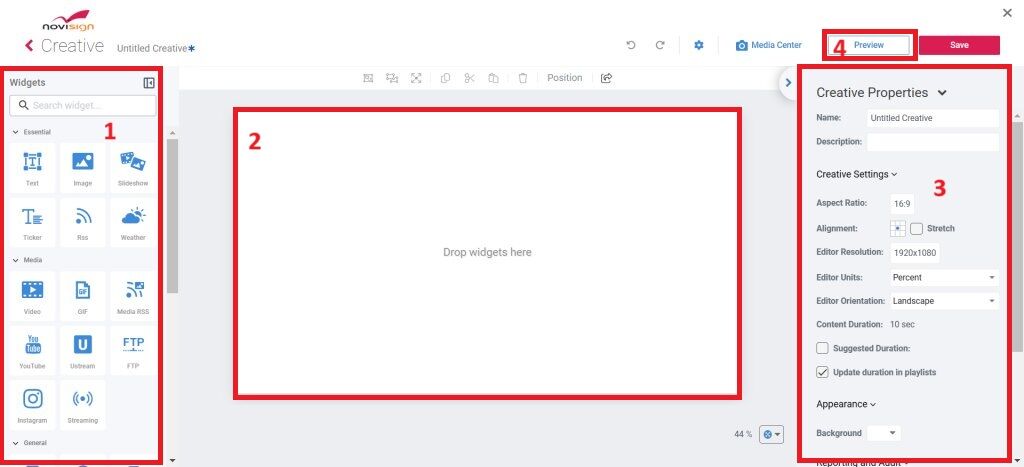This screenshot has height=467, width=1024.
Task: Open the Background color picker
Action: (x=884, y=433)
